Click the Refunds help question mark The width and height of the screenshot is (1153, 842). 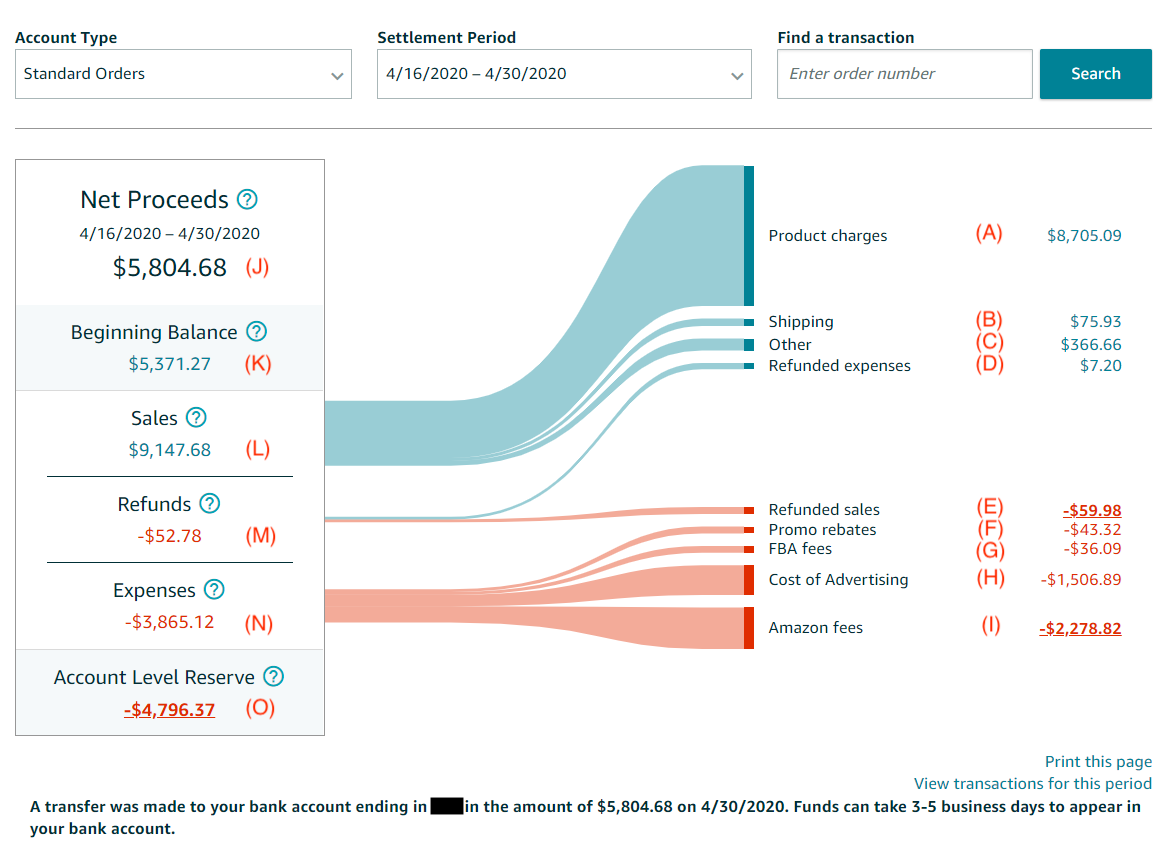(x=211, y=503)
